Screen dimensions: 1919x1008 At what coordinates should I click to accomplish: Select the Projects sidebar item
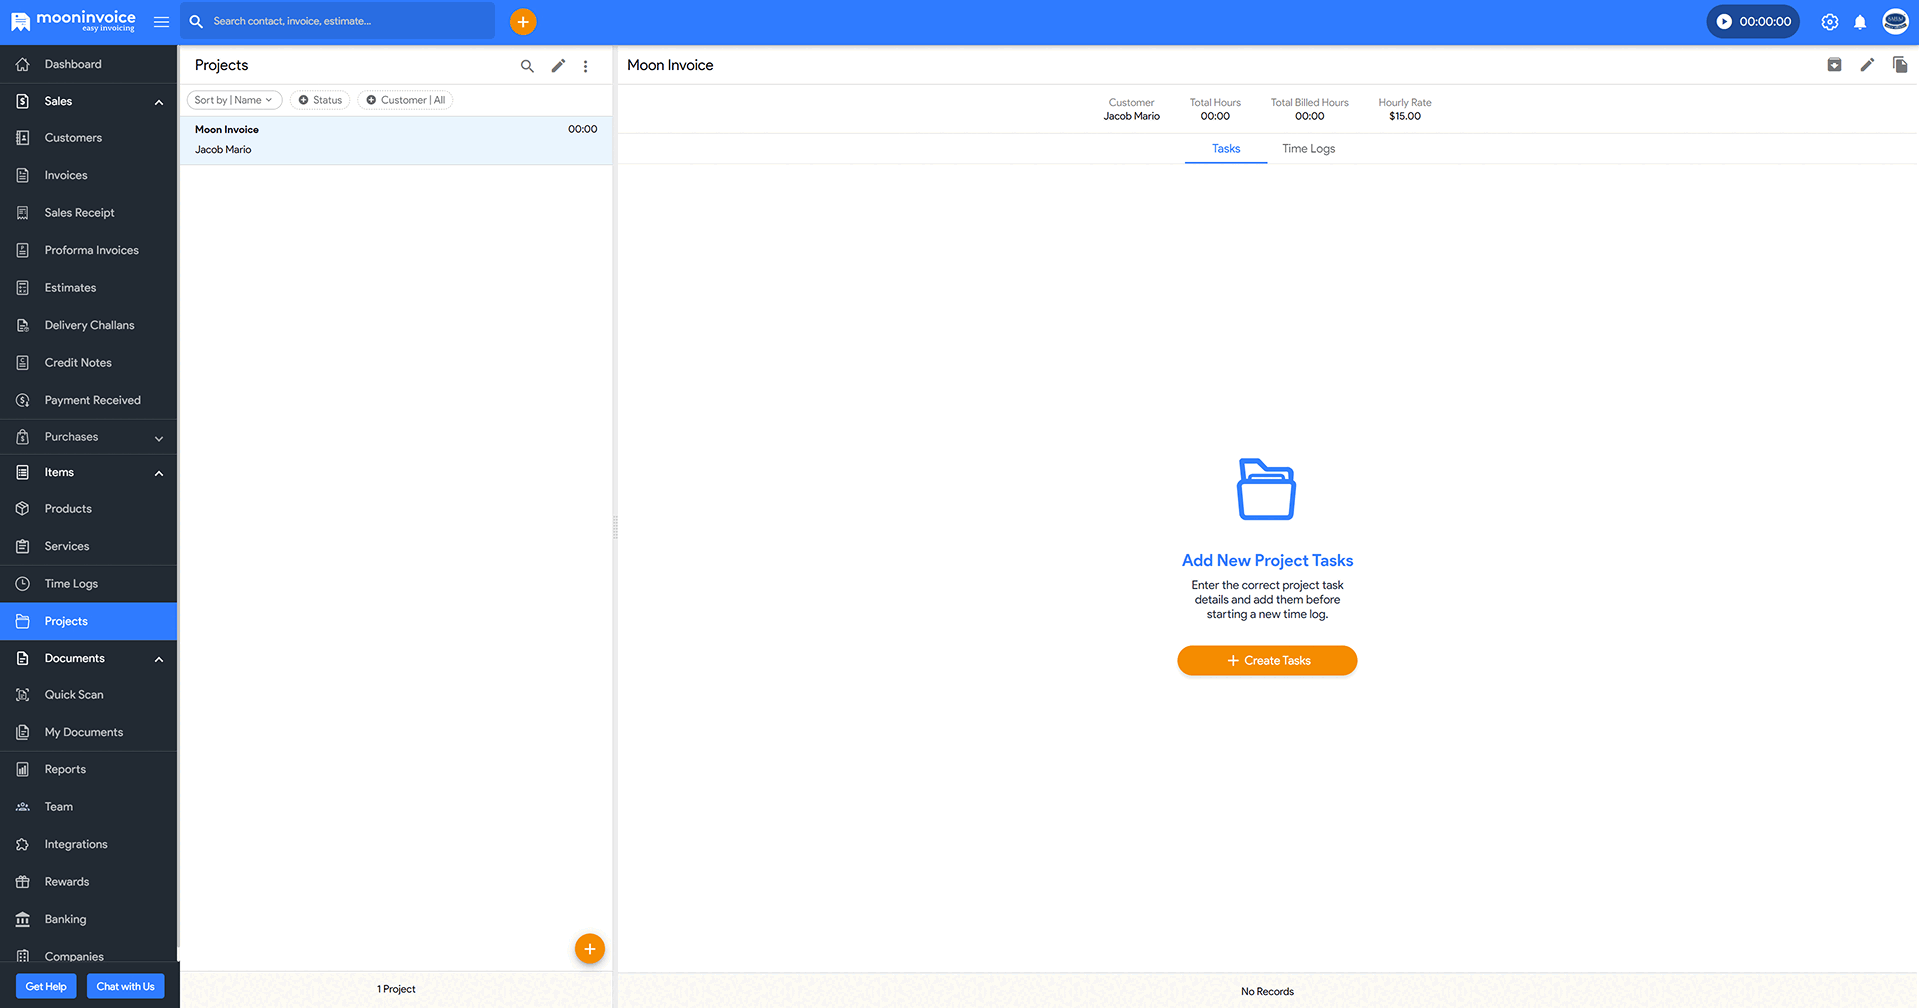pos(89,621)
